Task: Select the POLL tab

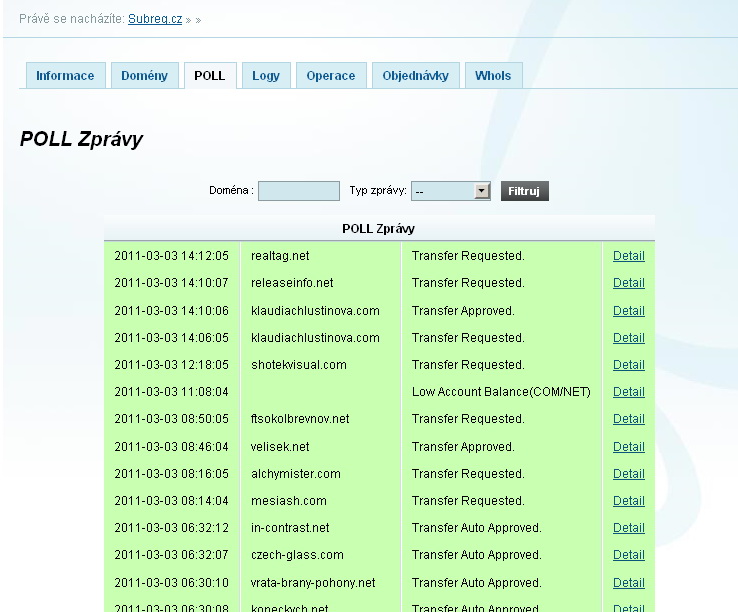Action: [210, 76]
